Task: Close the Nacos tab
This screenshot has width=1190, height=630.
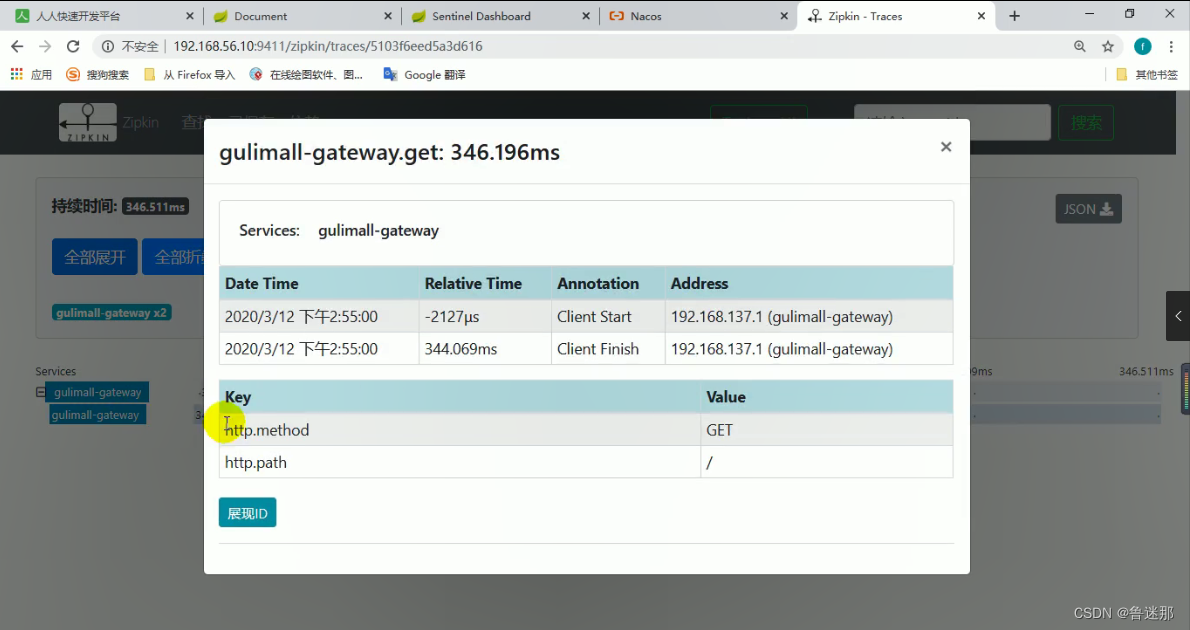Action: click(784, 16)
